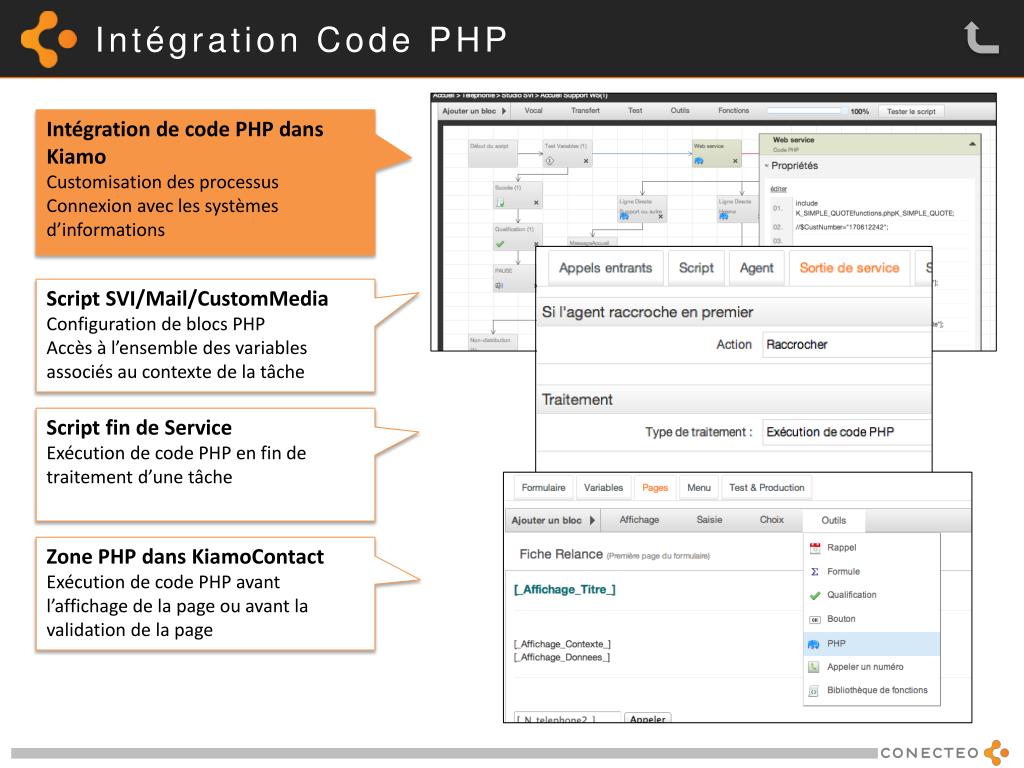
Task: Switch to the Appels entrants tab
Action: pyautogui.click(x=605, y=268)
